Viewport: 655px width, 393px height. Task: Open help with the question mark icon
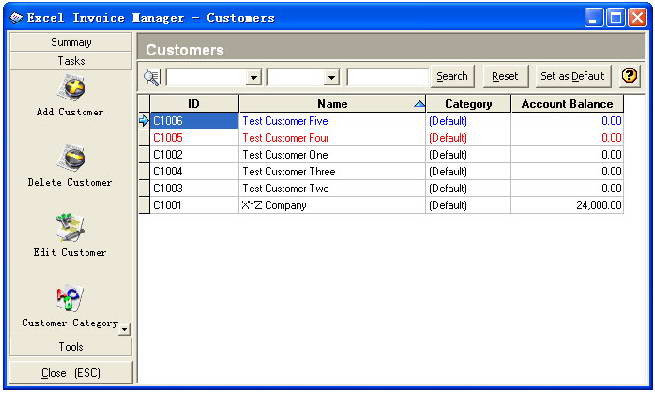coord(629,76)
